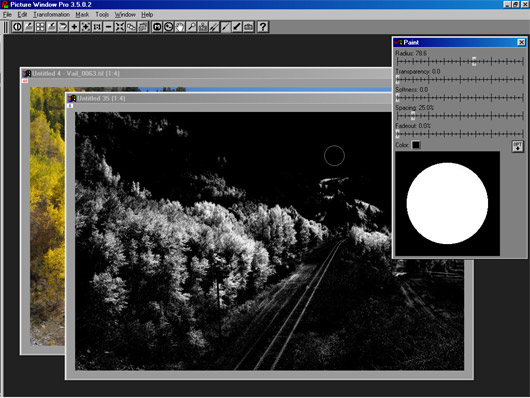This screenshot has height=398, width=530.
Task: Open the Edit menu
Action: [22, 15]
